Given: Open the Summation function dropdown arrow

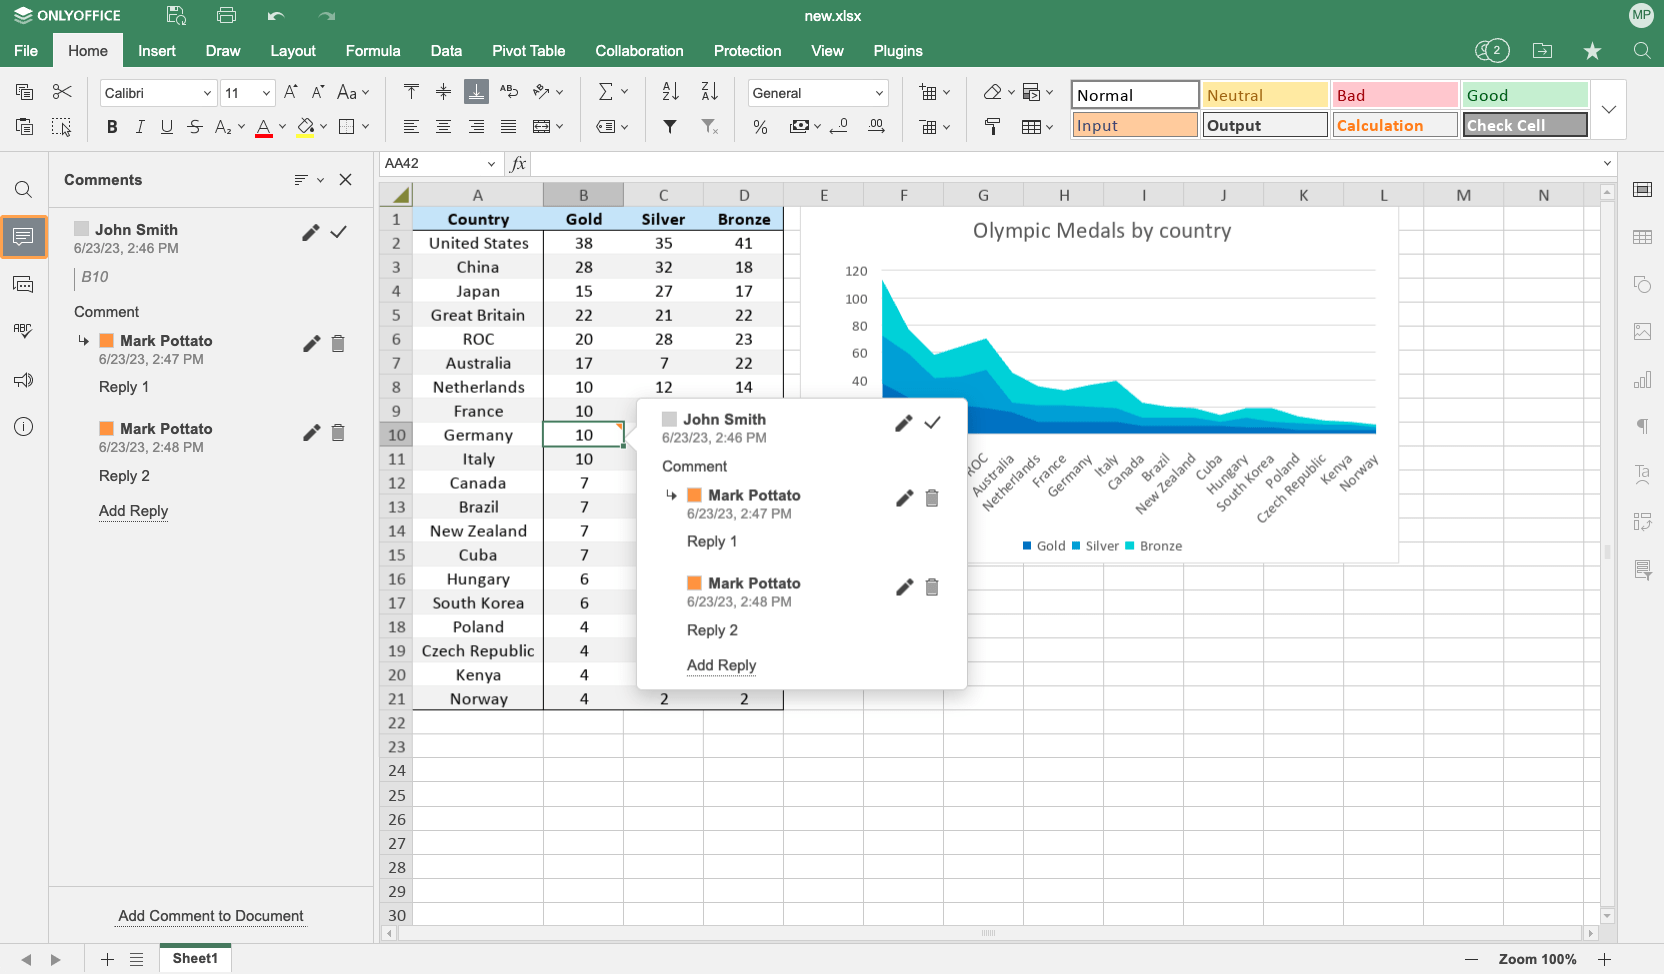Looking at the screenshot, I should point(625,92).
